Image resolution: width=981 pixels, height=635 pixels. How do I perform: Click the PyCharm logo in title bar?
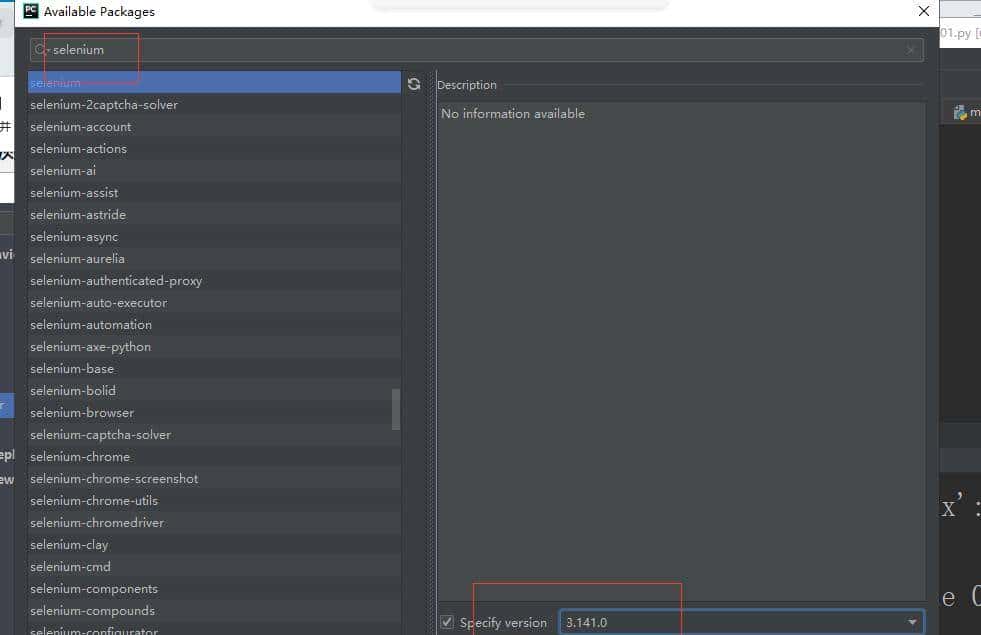tap(30, 12)
